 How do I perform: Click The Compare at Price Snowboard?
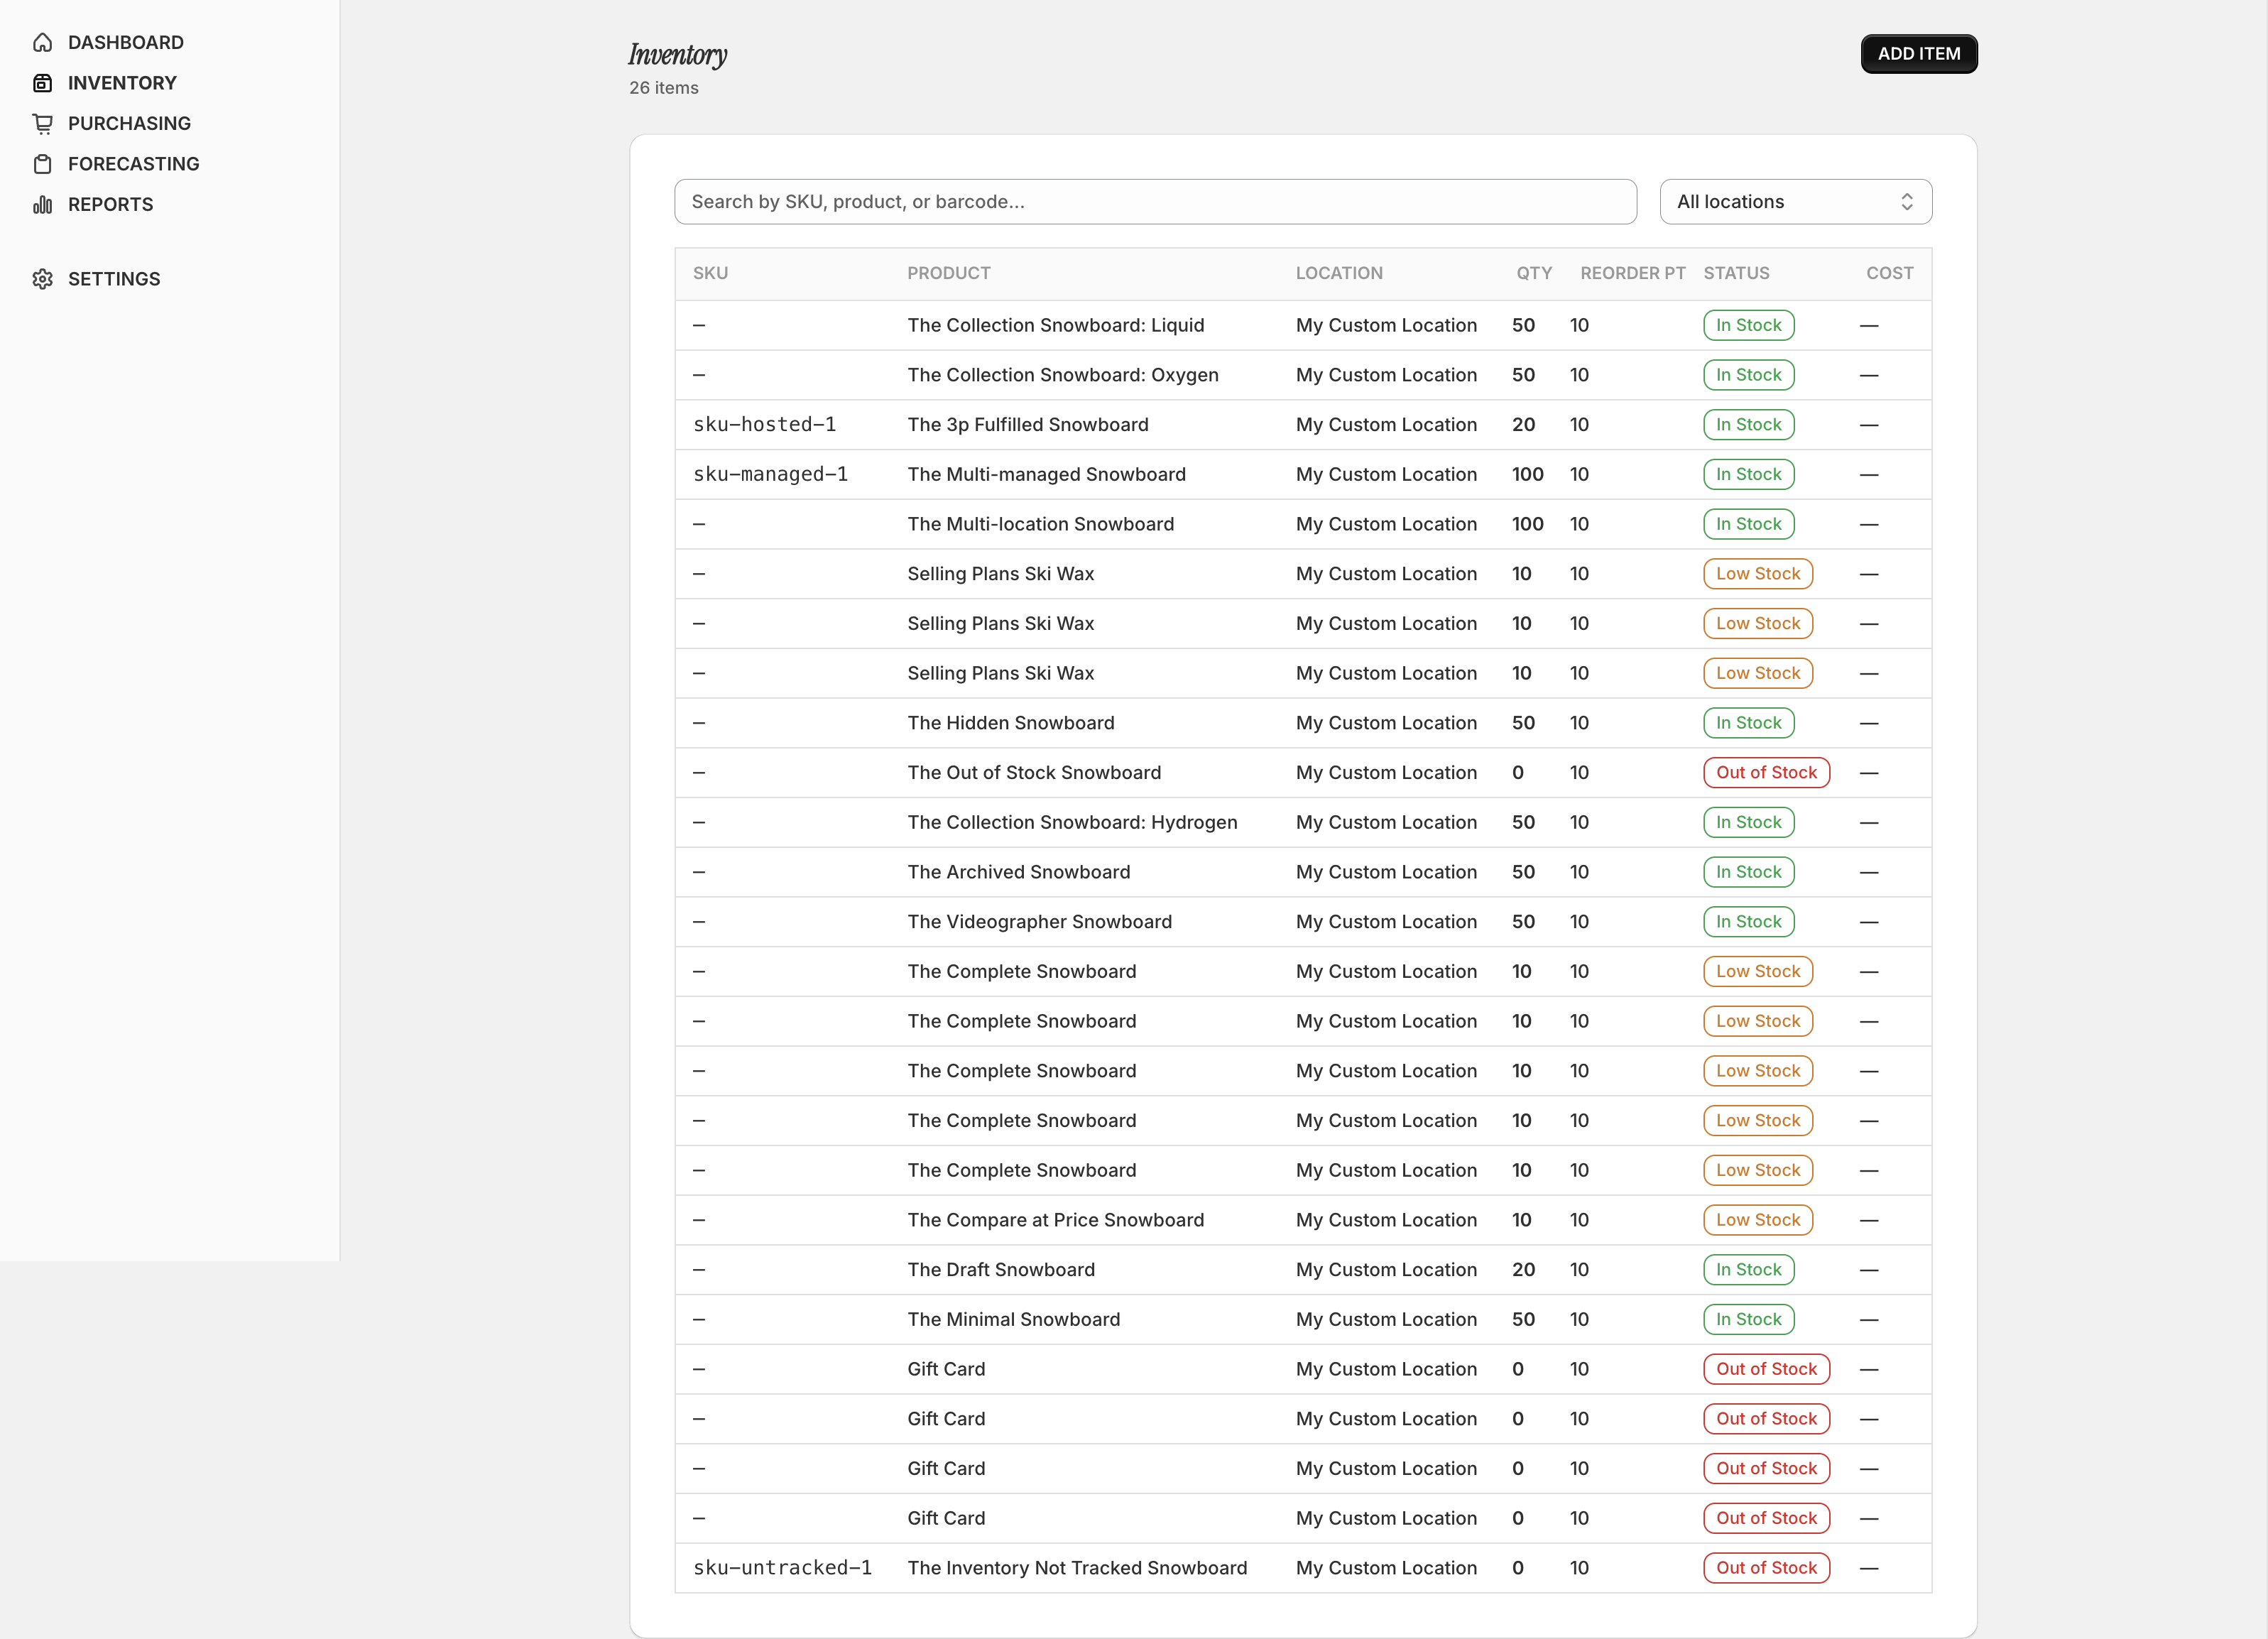[x=1055, y=1220]
